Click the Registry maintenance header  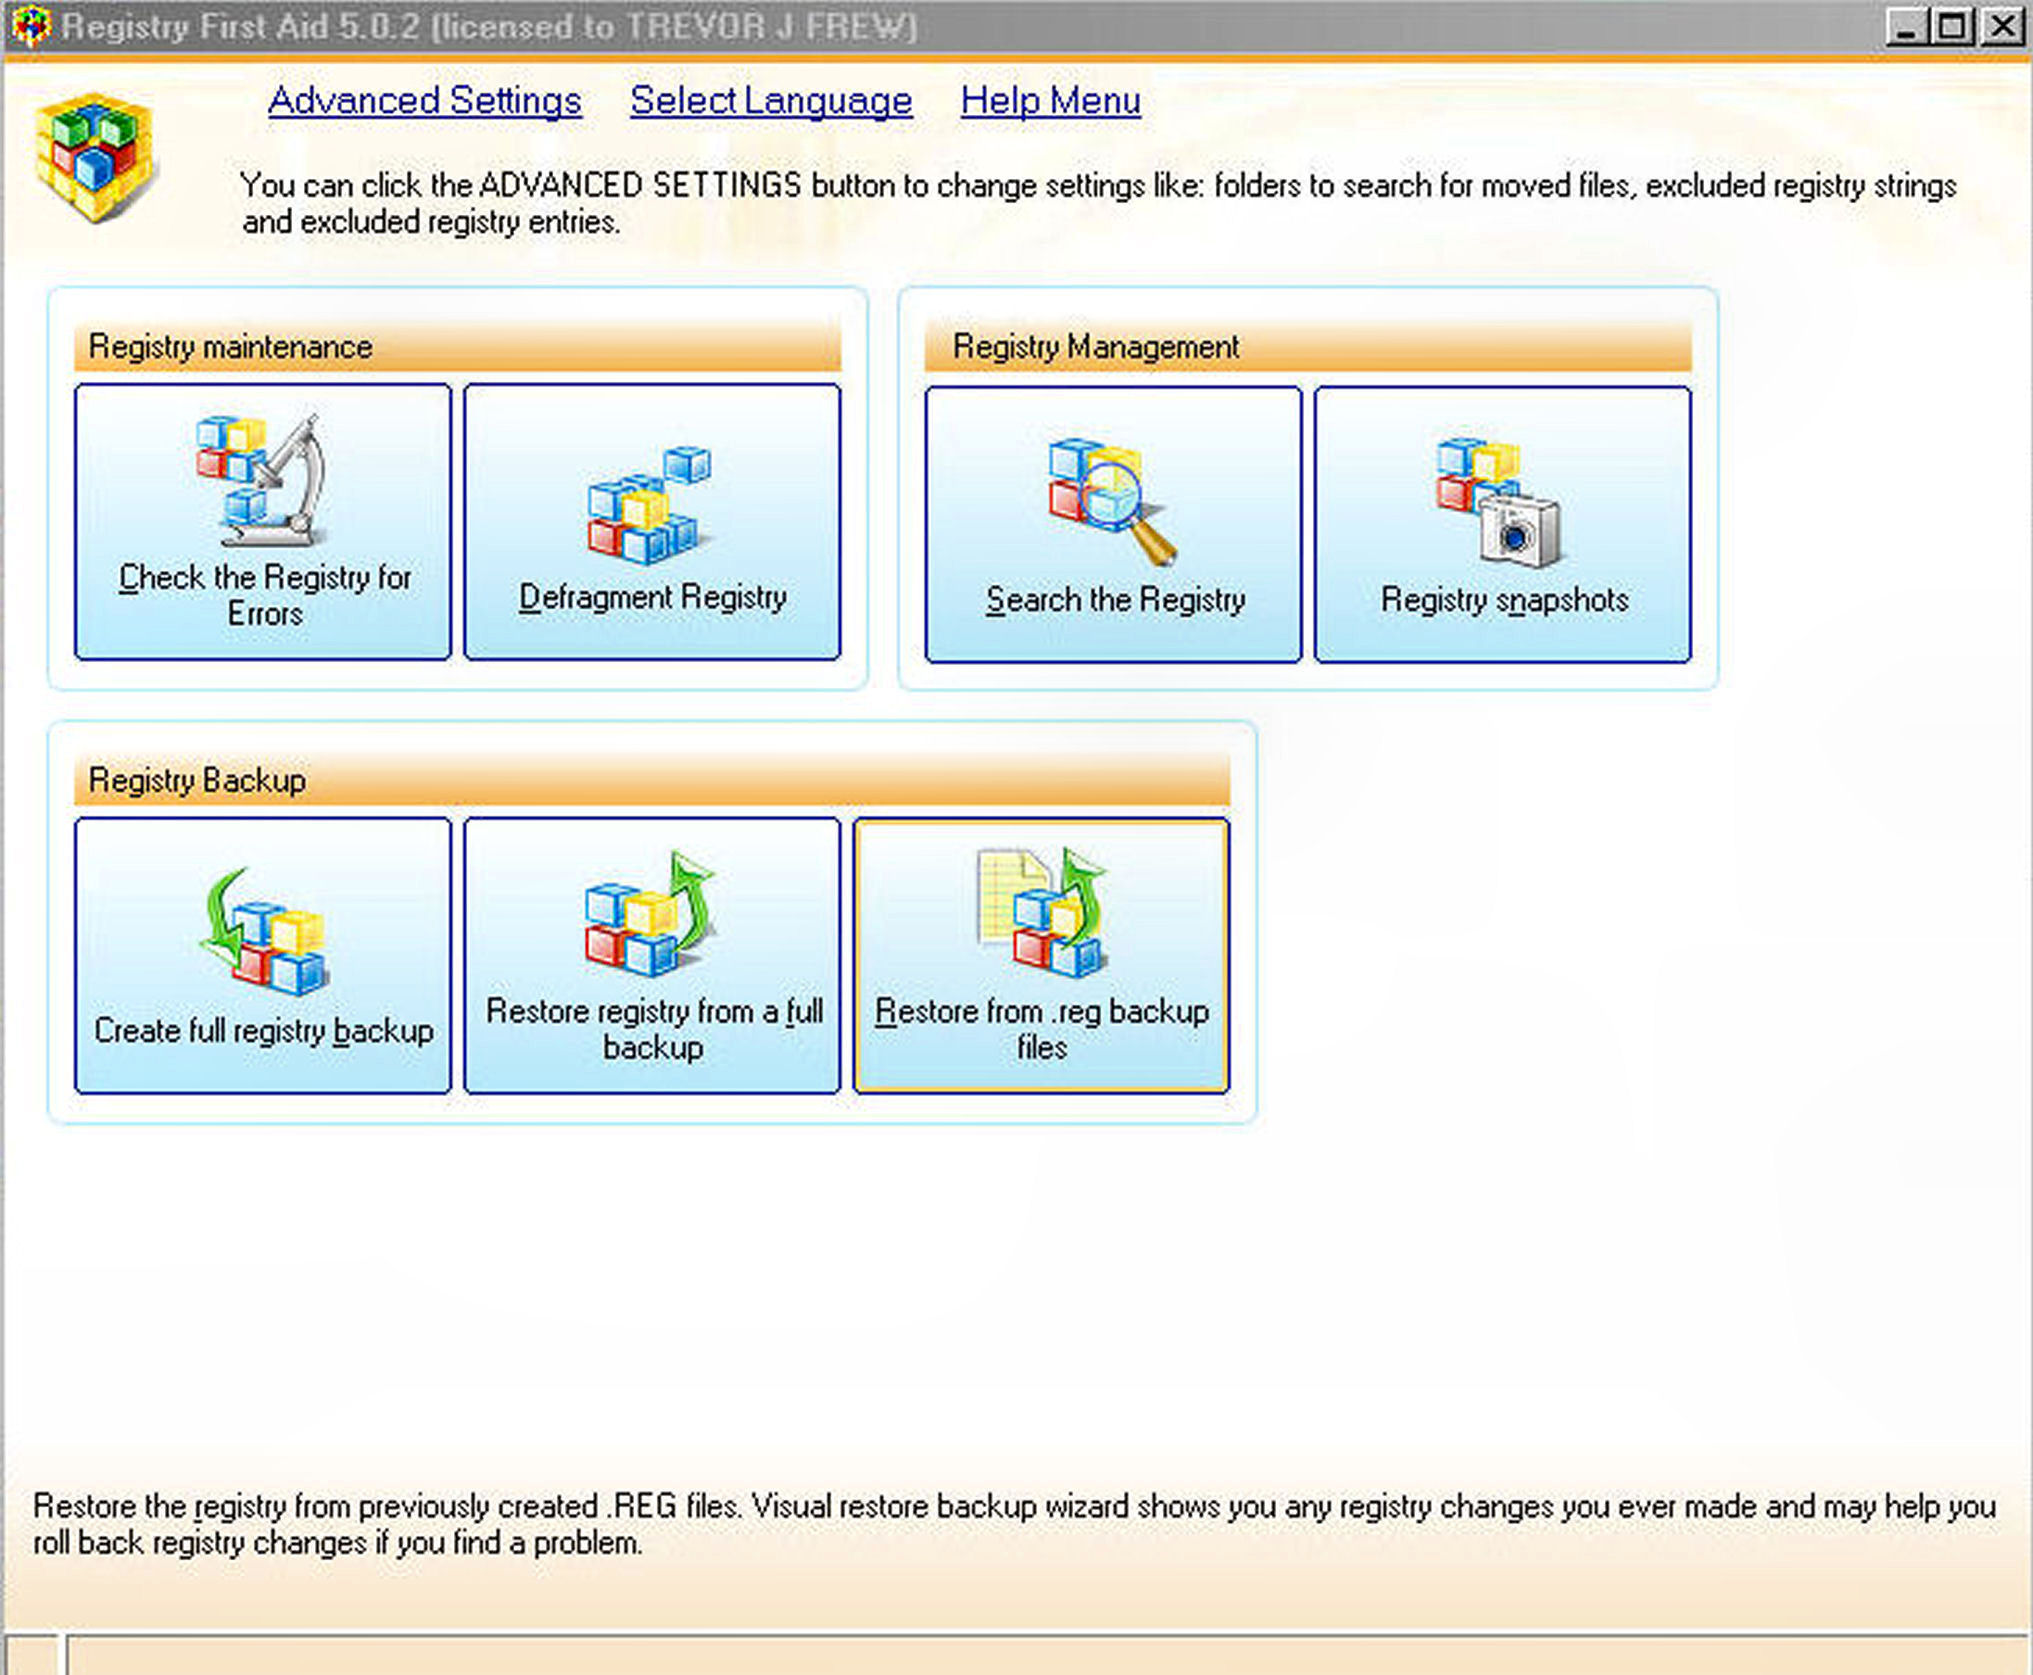click(x=457, y=346)
